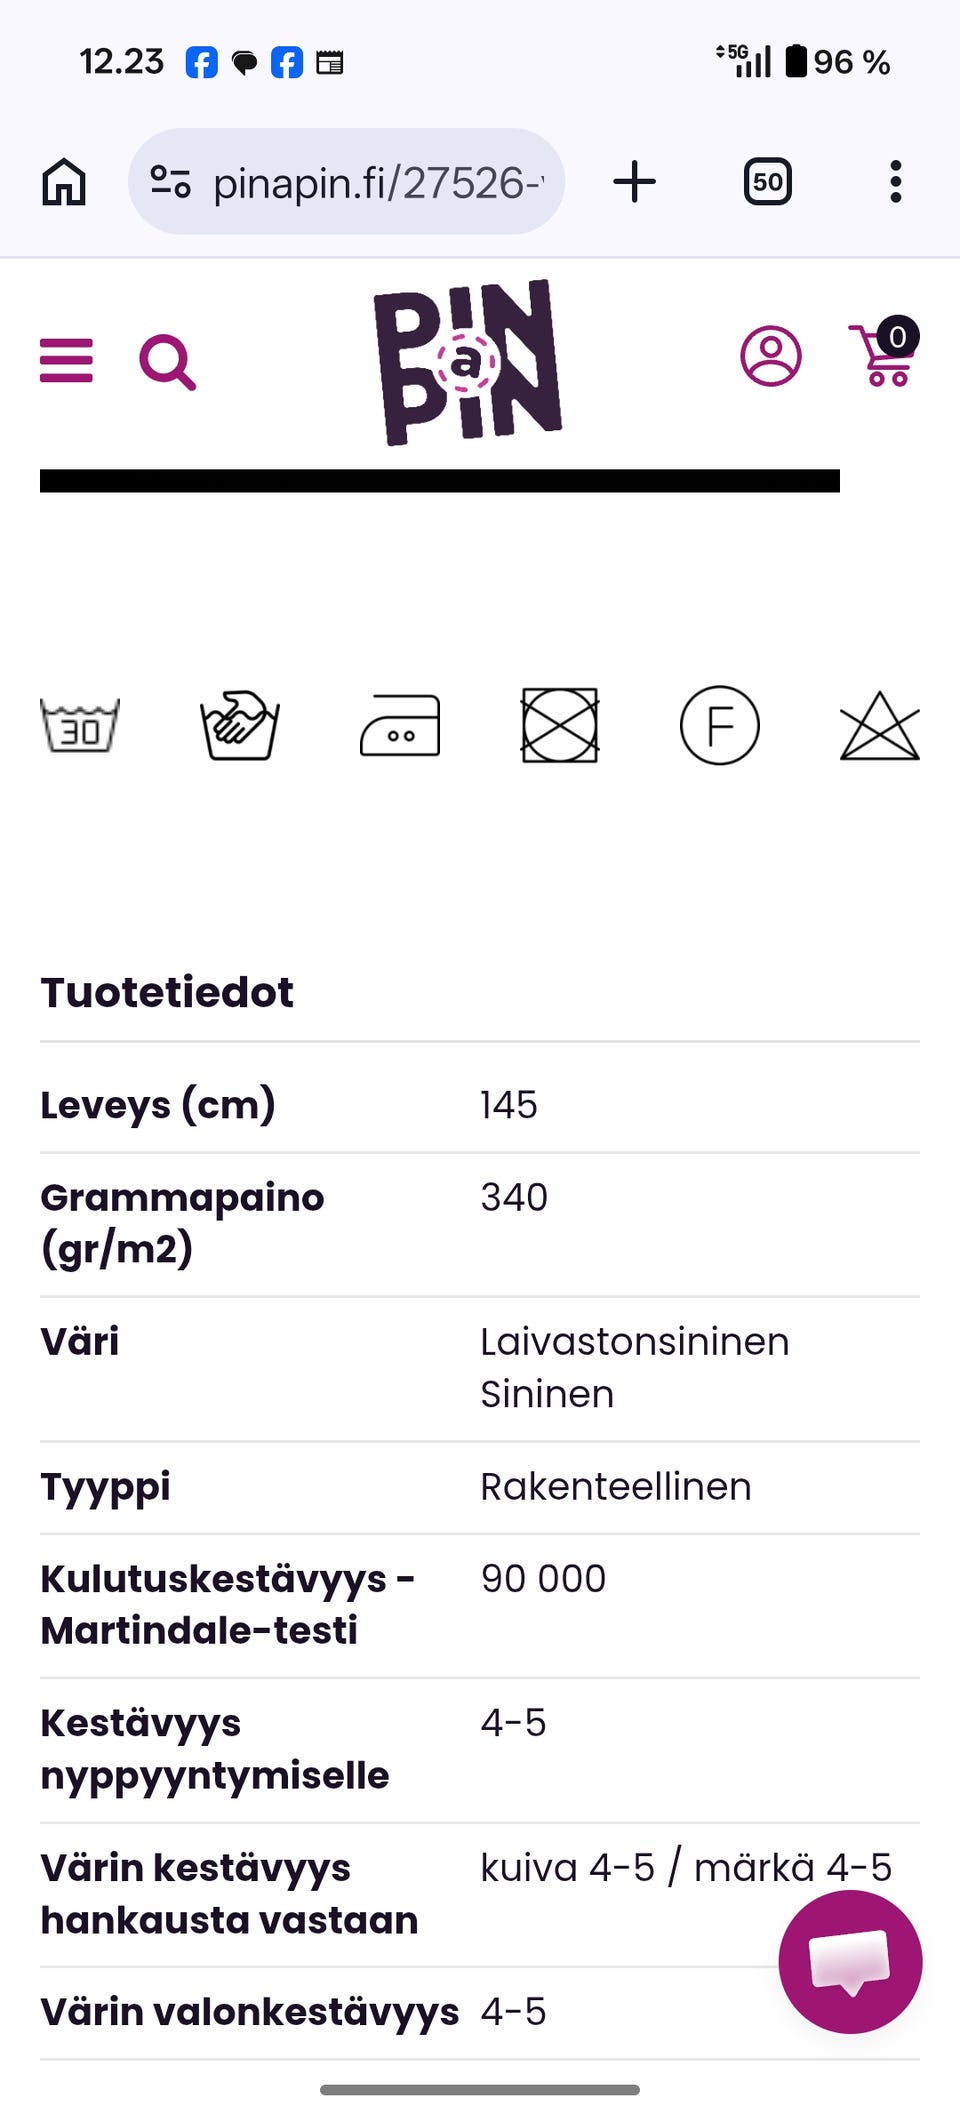The height and width of the screenshot is (2114, 960).
Task: Tap the two-dot ironing care symbol
Action: [400, 725]
